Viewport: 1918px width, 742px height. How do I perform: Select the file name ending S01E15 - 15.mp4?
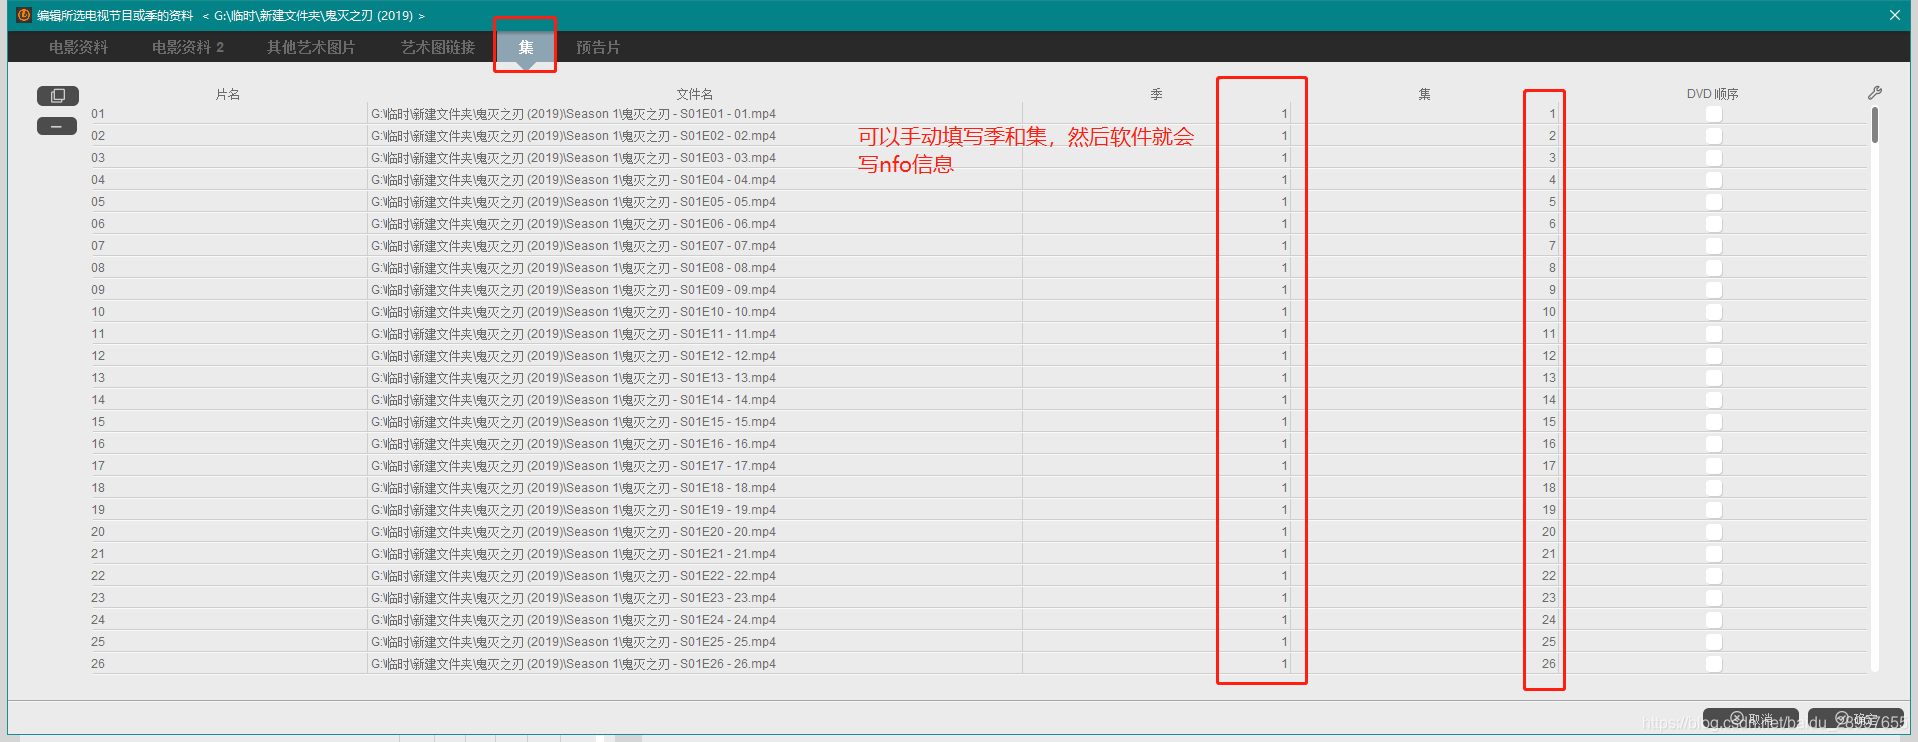[695, 422]
